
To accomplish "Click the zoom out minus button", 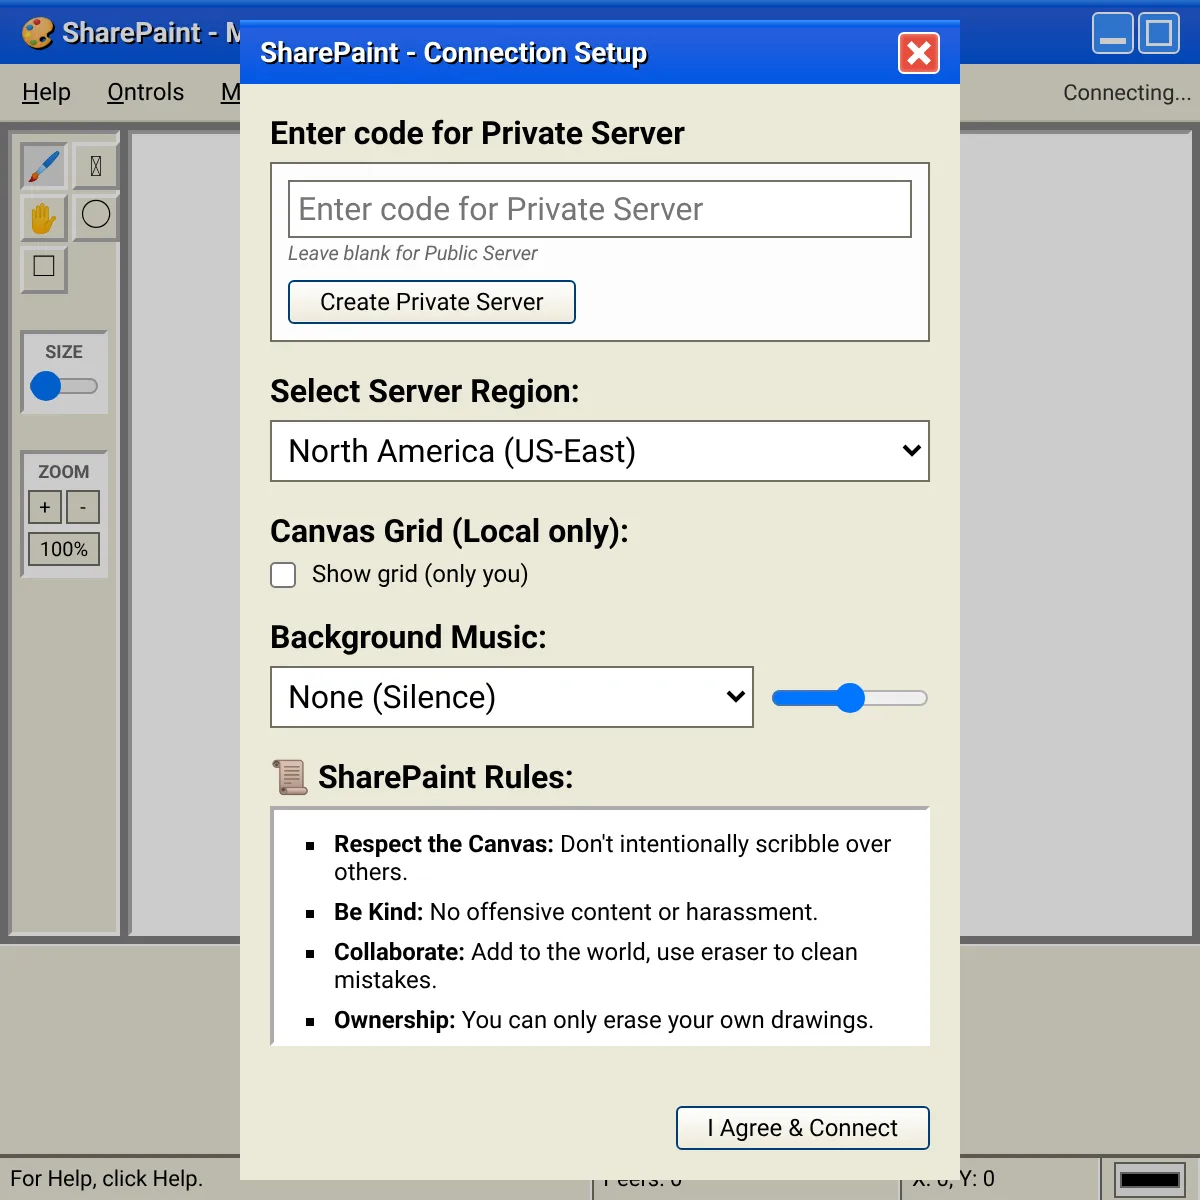I will tap(83, 507).
